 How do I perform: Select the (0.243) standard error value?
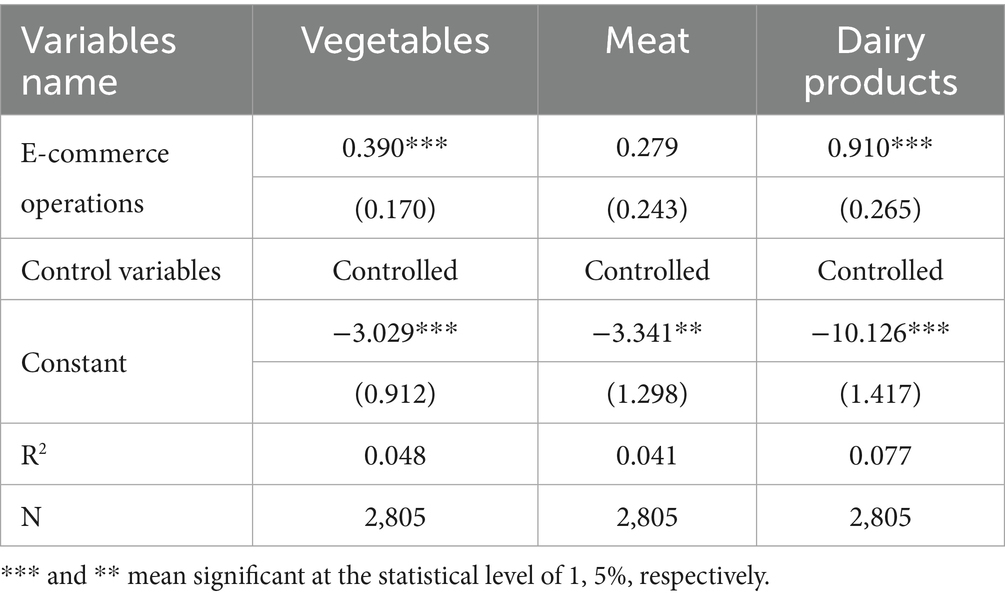click(647, 207)
